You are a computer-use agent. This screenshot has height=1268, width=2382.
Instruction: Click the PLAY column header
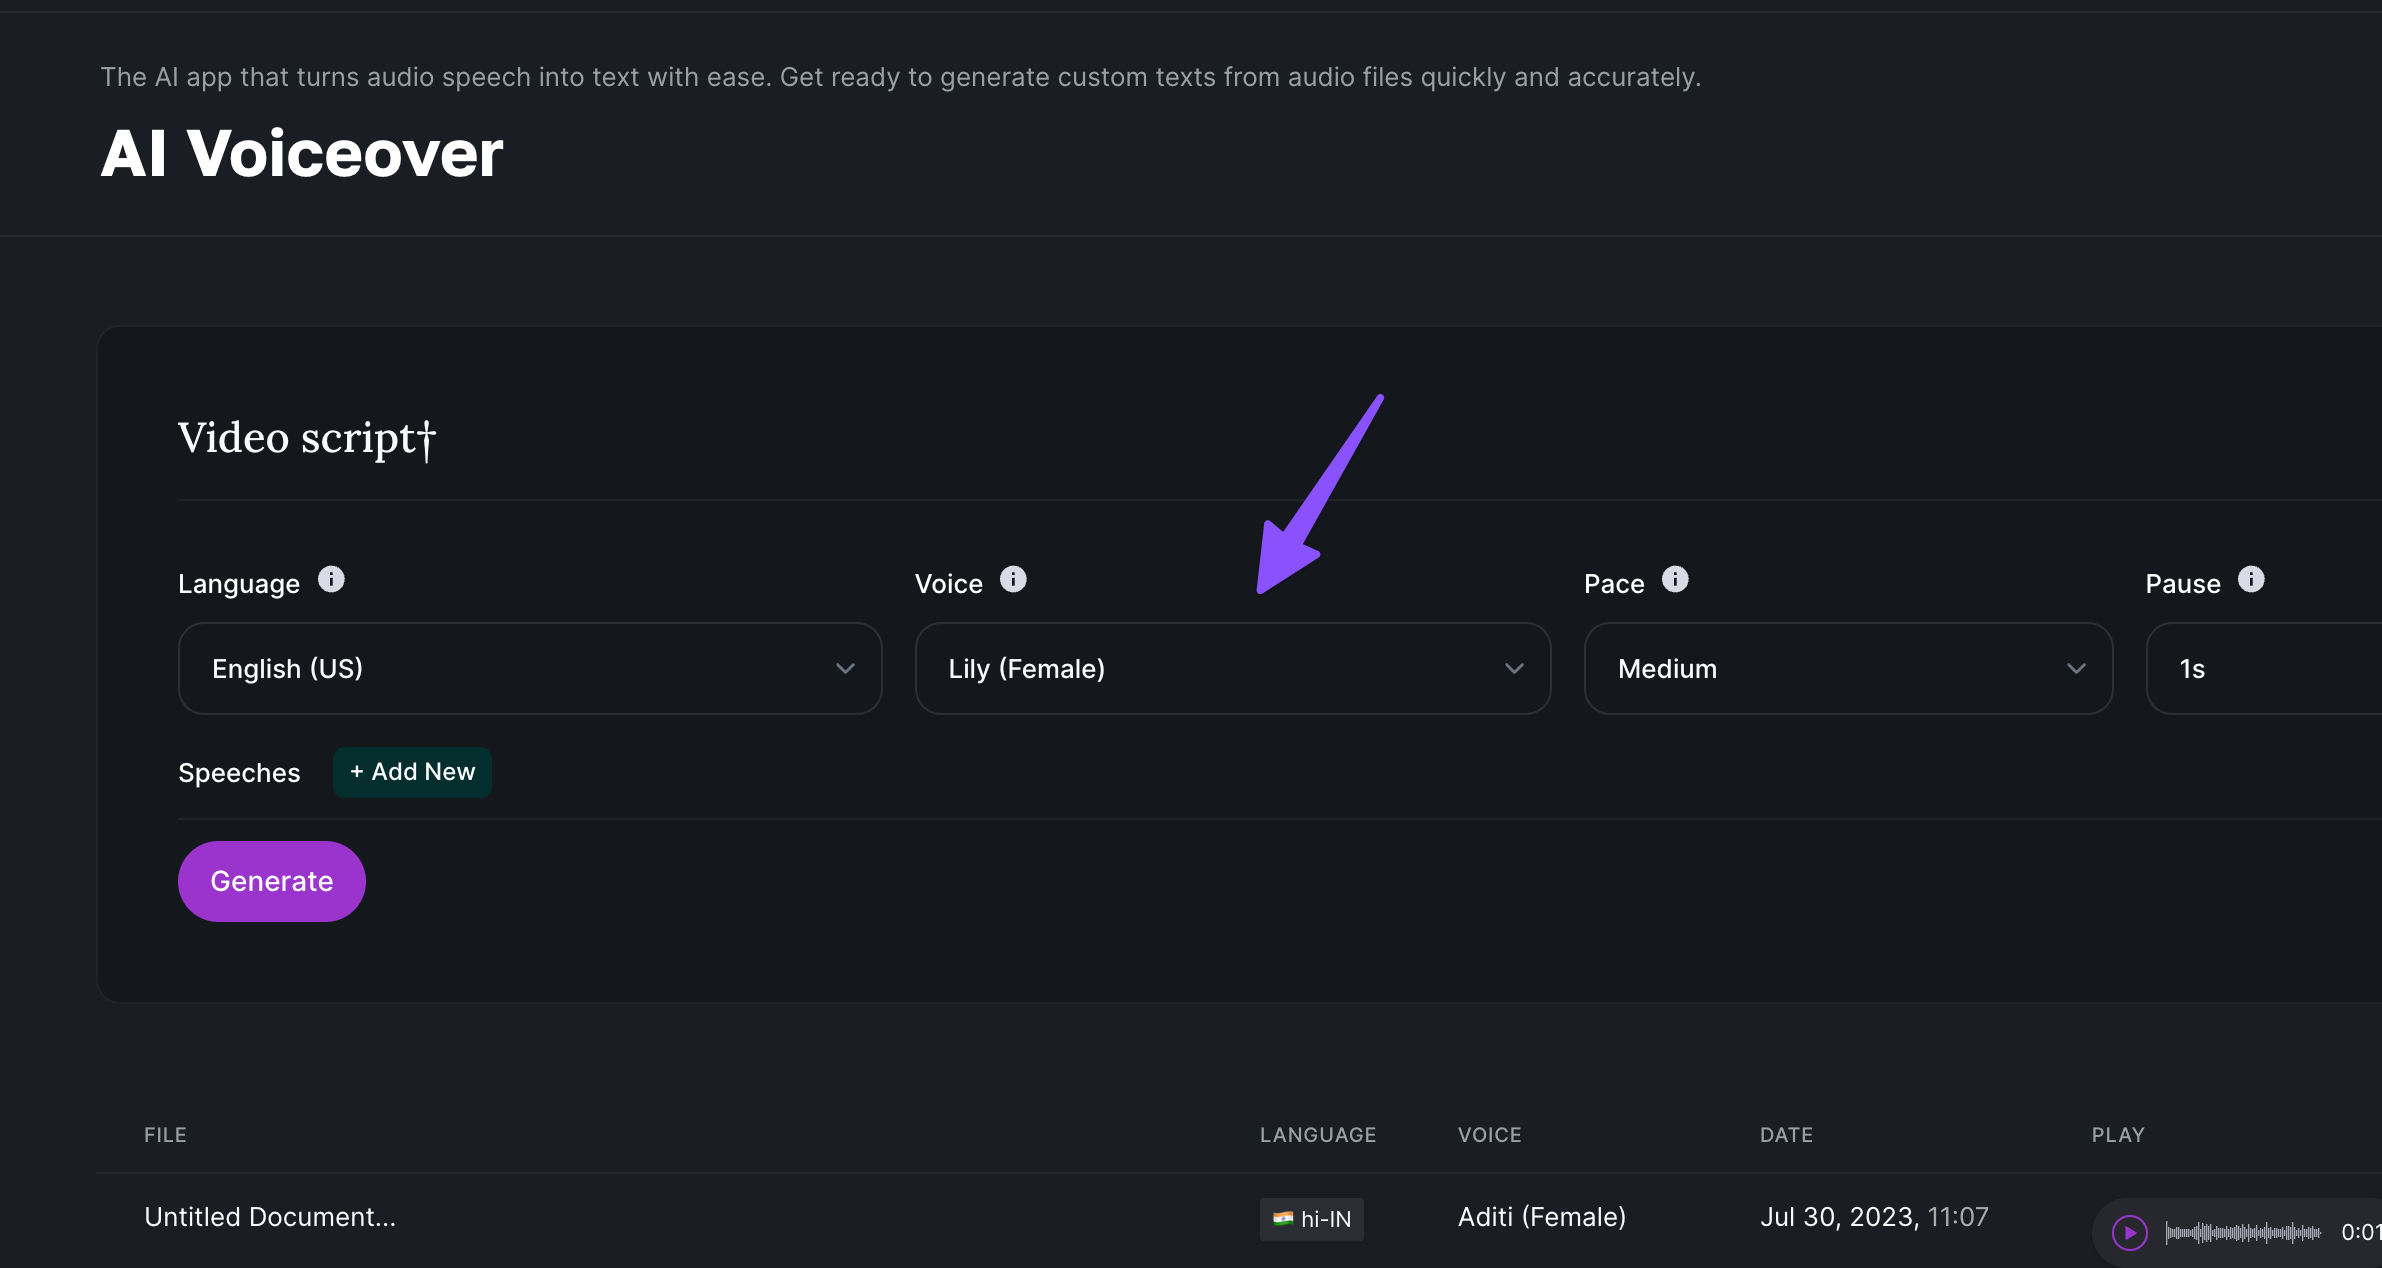(2117, 1135)
